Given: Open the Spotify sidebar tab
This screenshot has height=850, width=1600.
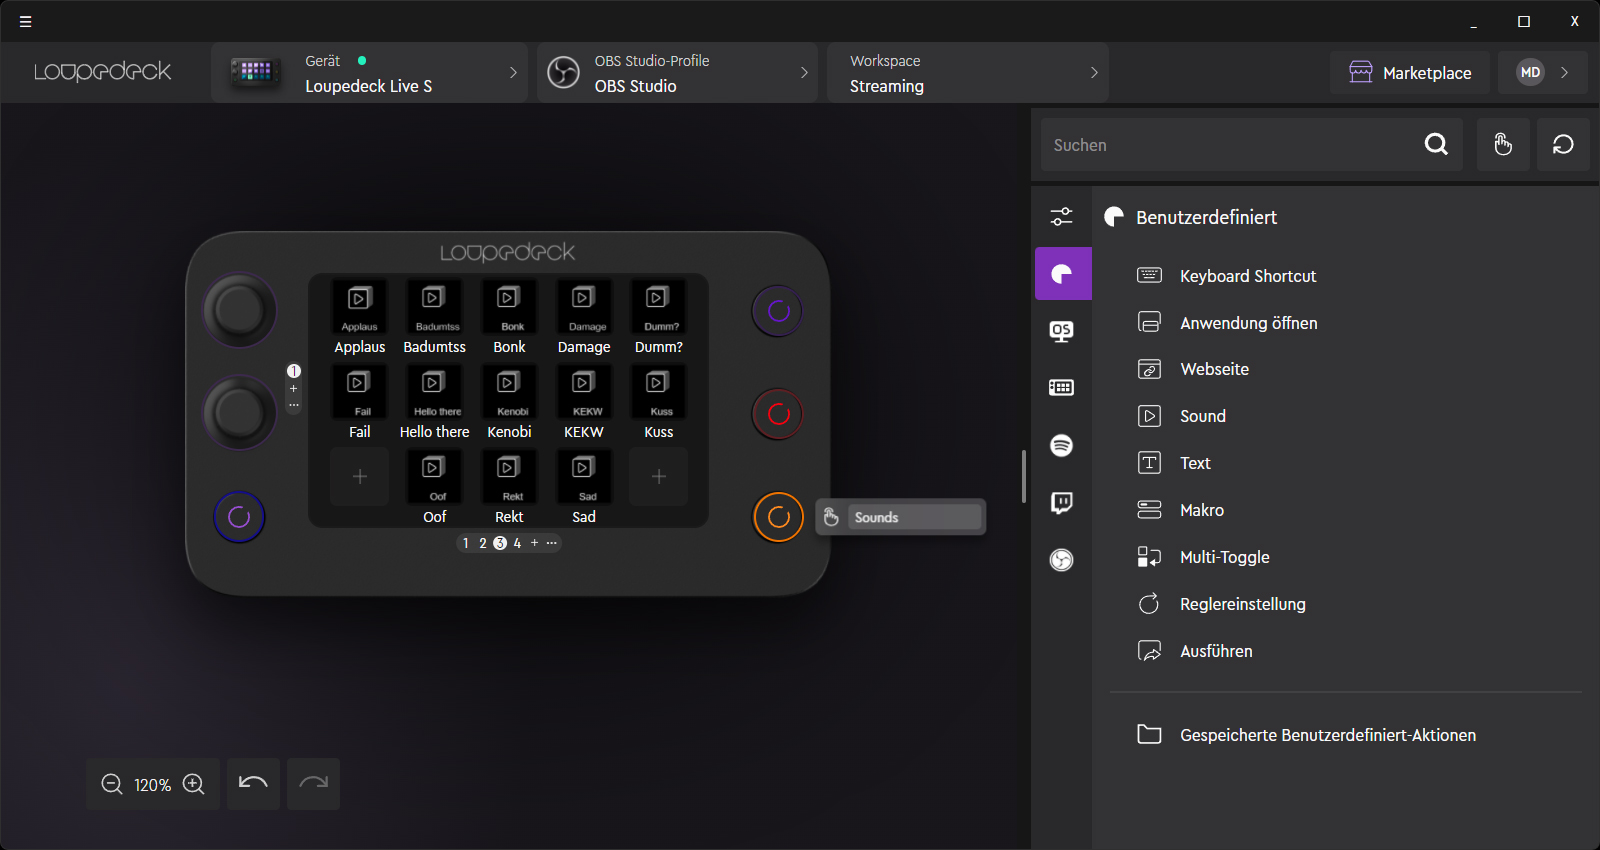Looking at the screenshot, I should (1062, 445).
